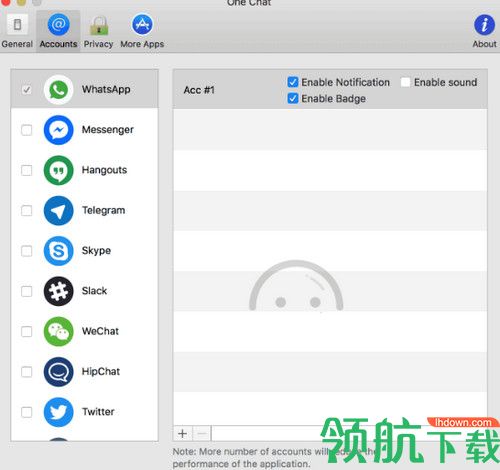Click the Slack icon
Viewport: 500px width, 470px height.
pyautogui.click(x=59, y=291)
